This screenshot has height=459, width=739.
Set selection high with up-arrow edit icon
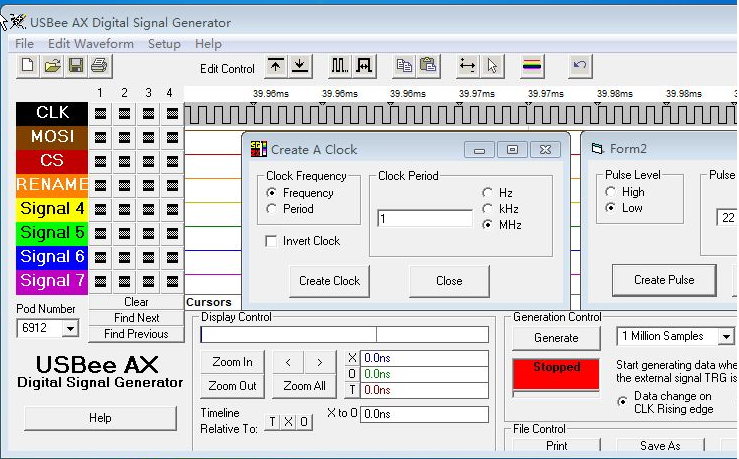click(276, 66)
